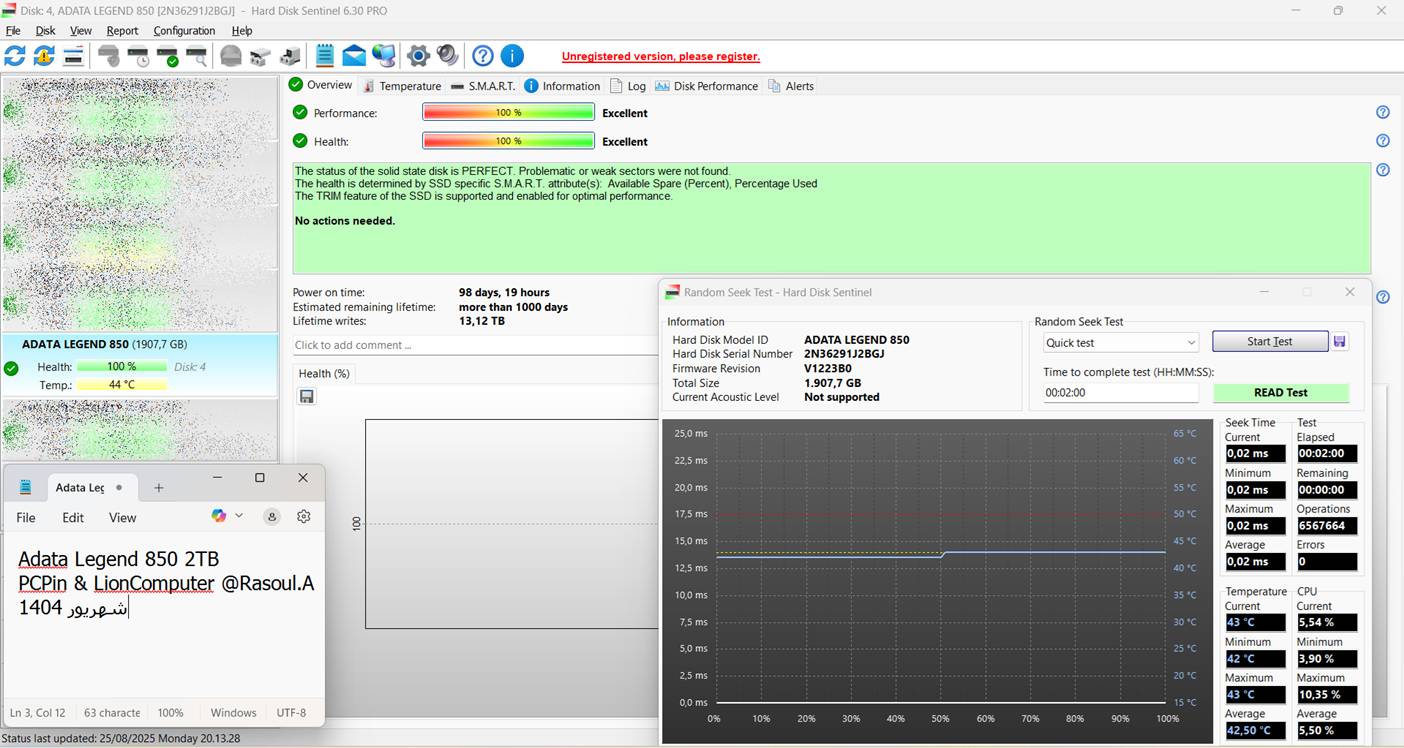
Task: Click the green Health bar in the disk list
Action: pos(122,367)
